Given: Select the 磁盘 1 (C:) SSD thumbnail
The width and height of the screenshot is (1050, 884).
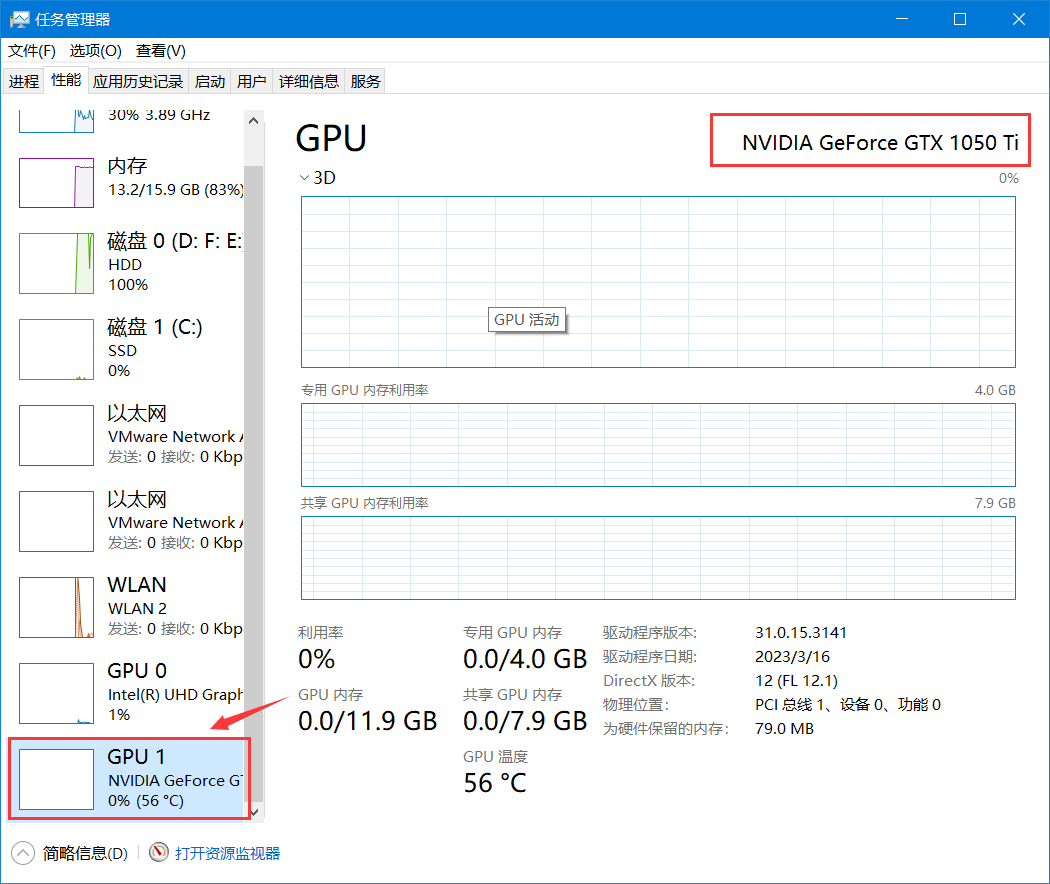Looking at the screenshot, I should [56, 349].
